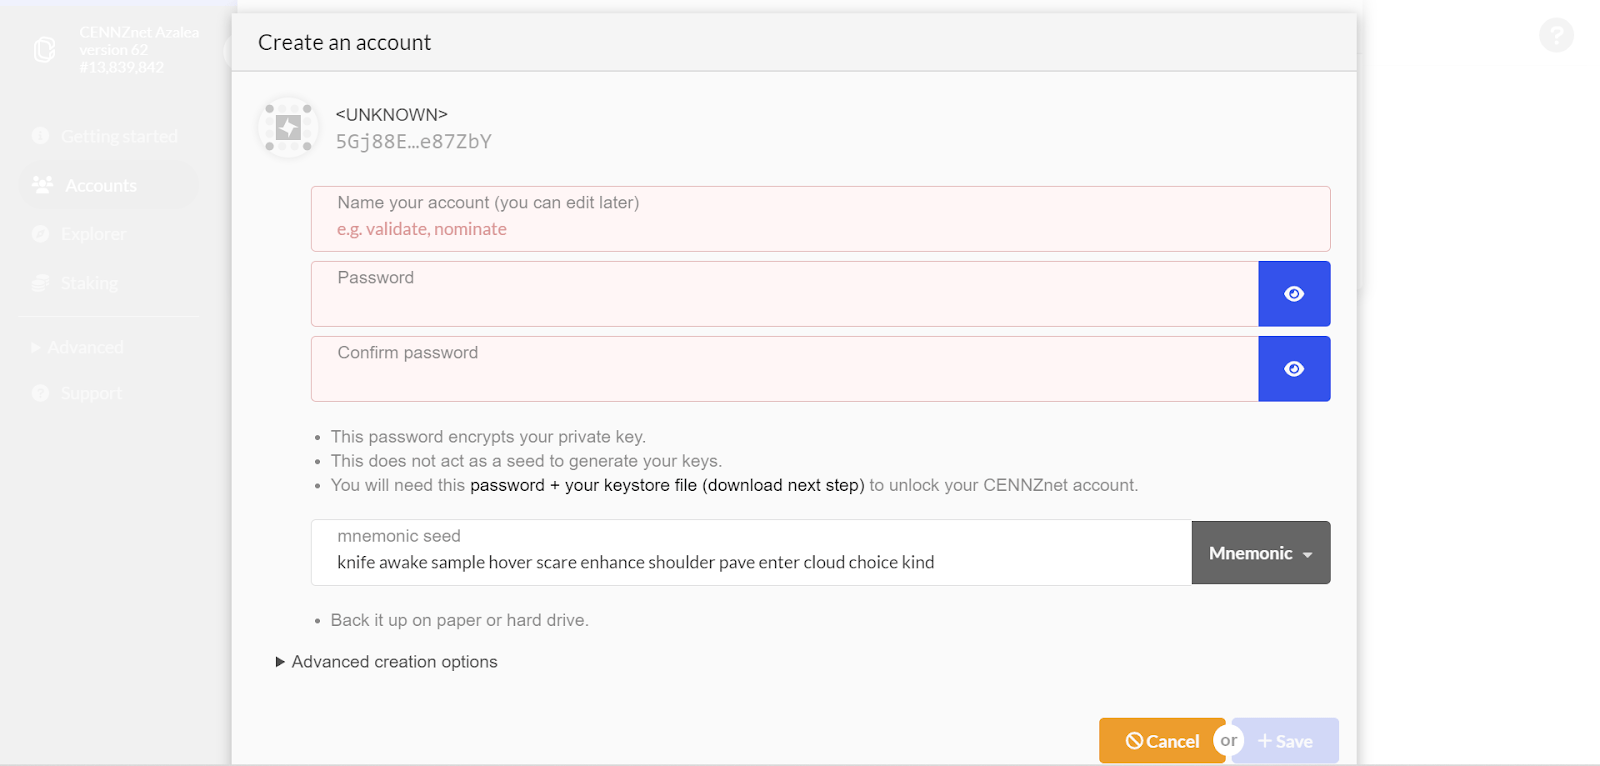Focus the account name input field
Viewport: 1600px width, 766px height.
point(820,229)
